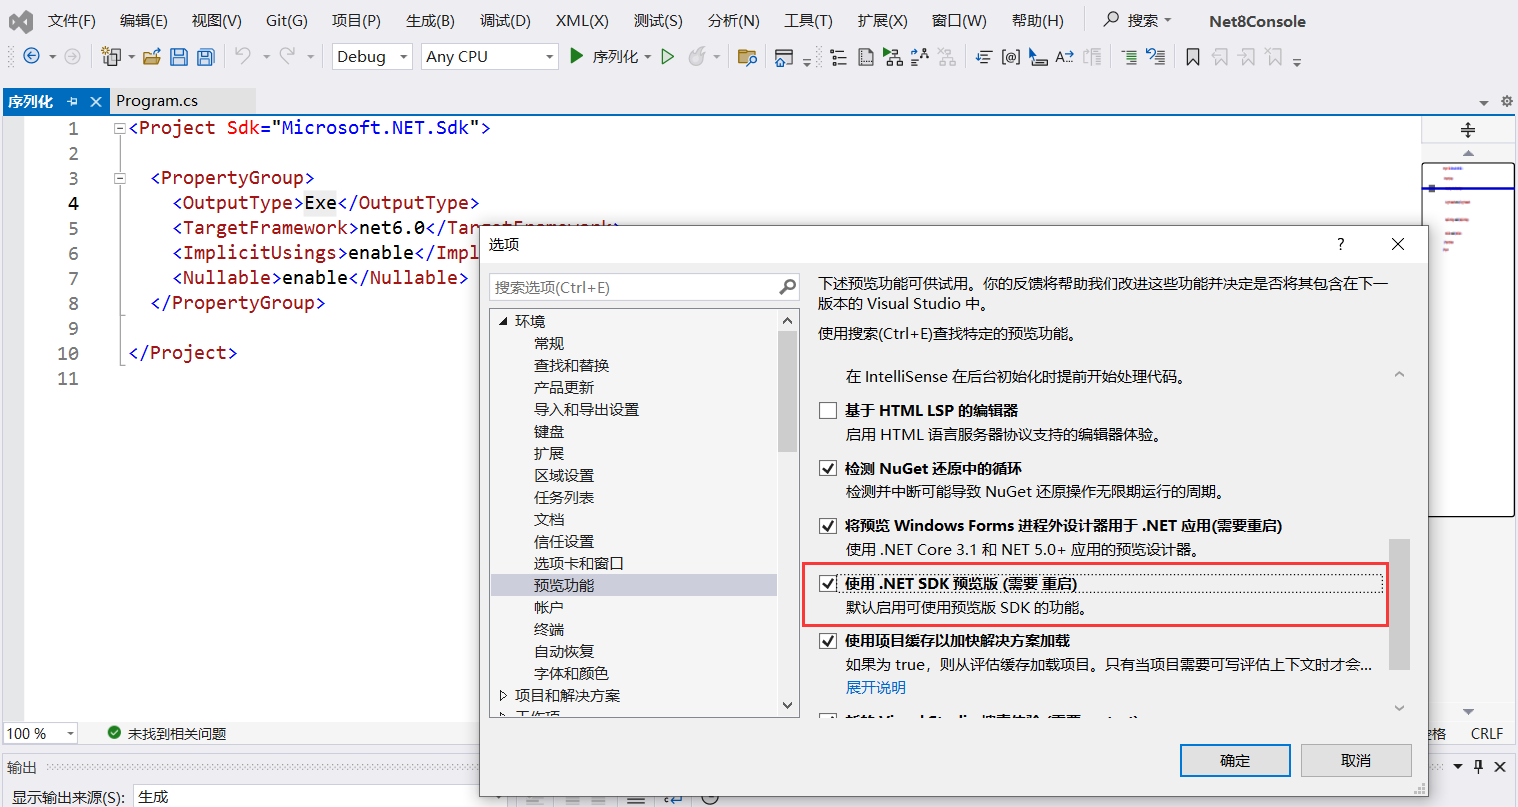
Task: Click 未找到相关问题 status indicator
Action: (x=167, y=733)
